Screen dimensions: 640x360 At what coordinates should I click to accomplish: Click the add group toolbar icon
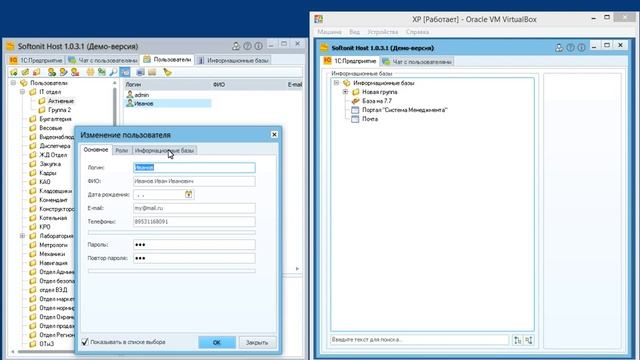14,72
